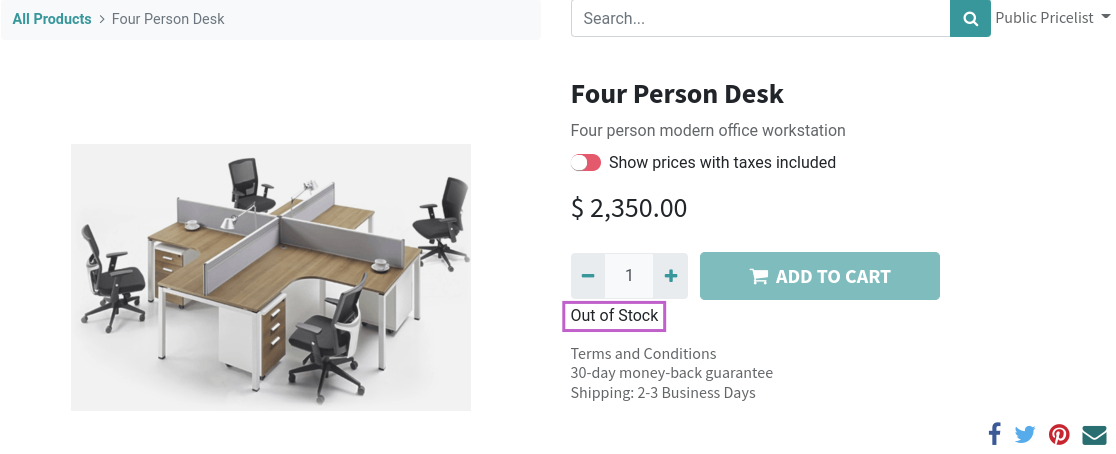Image resolution: width=1116 pixels, height=454 pixels.
Task: Toggle show prices with taxes included
Action: (586, 162)
